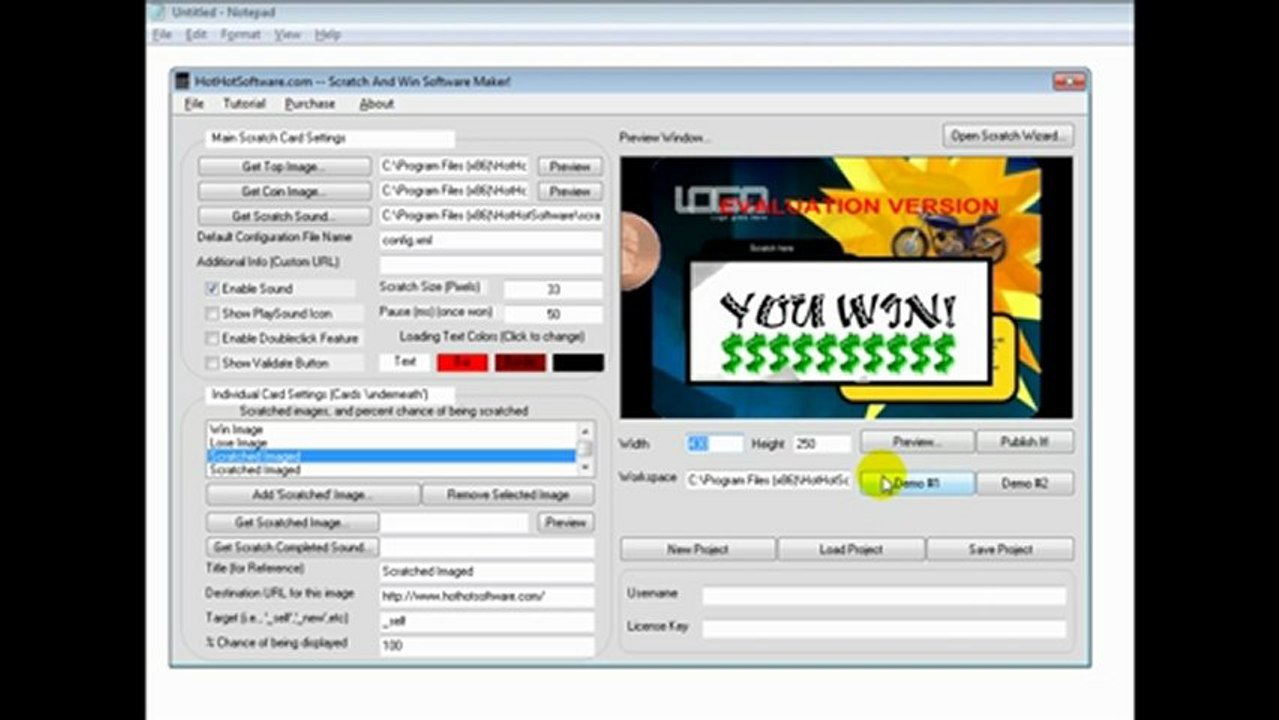The width and height of the screenshot is (1279, 720).
Task: Click the app icon in HotHotSoftware title bar
Action: pyautogui.click(x=182, y=81)
